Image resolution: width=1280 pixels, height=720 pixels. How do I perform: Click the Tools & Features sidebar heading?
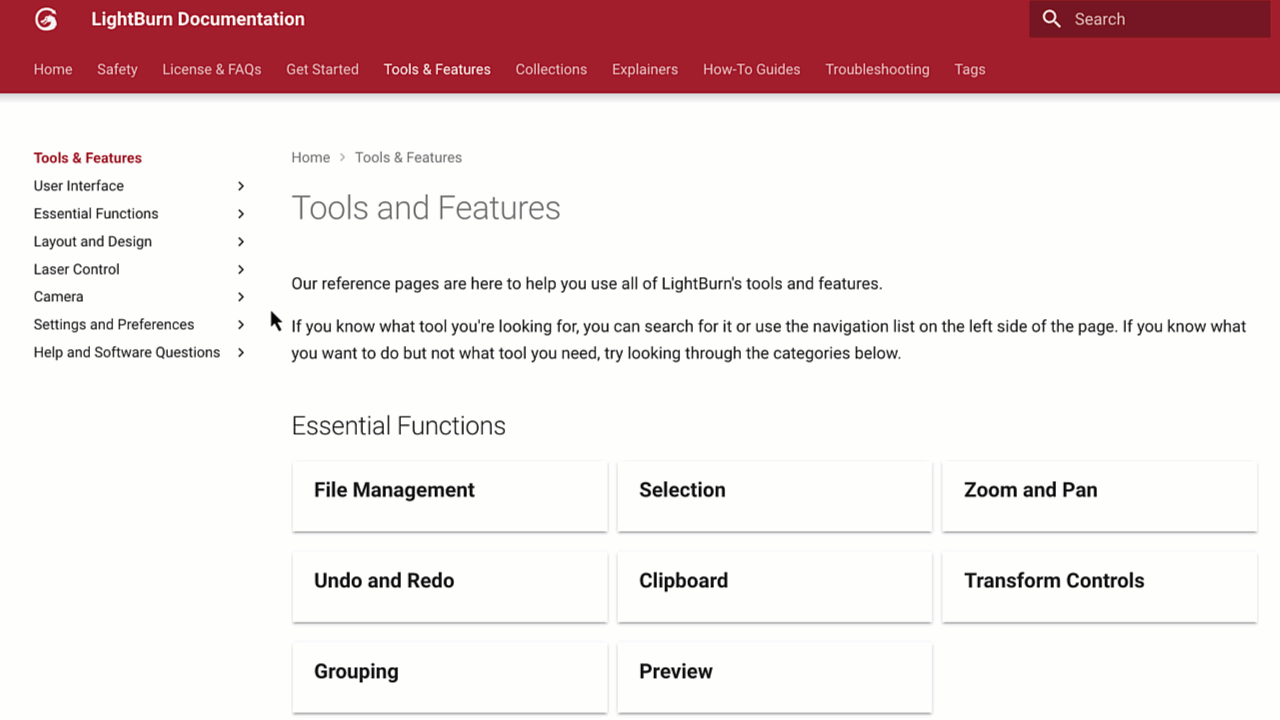[88, 158]
